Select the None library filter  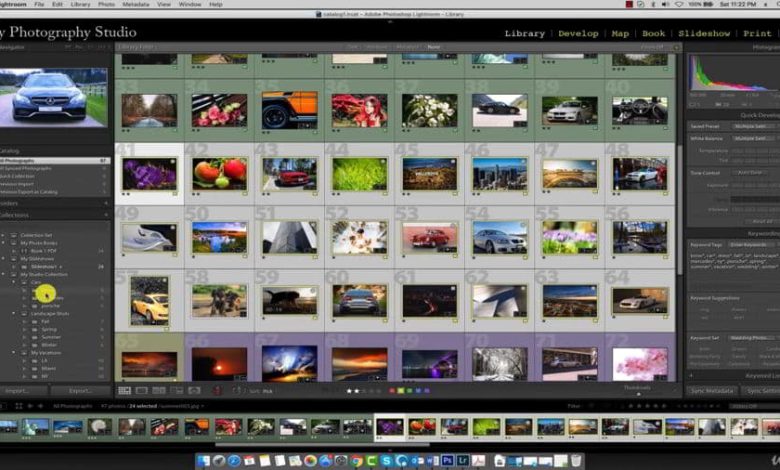pyautogui.click(x=434, y=47)
